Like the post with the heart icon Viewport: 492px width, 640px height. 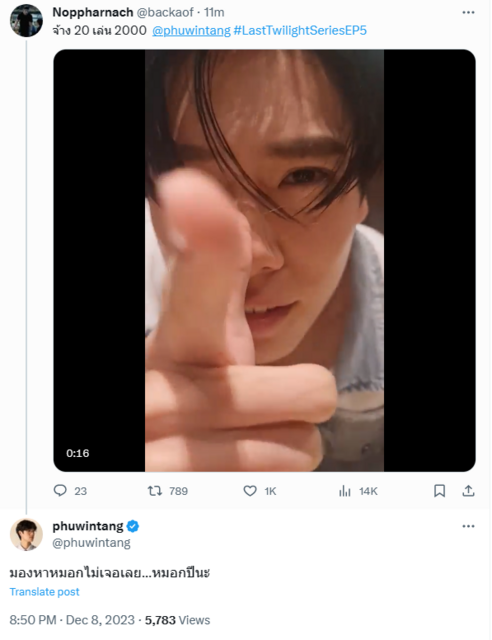250,491
